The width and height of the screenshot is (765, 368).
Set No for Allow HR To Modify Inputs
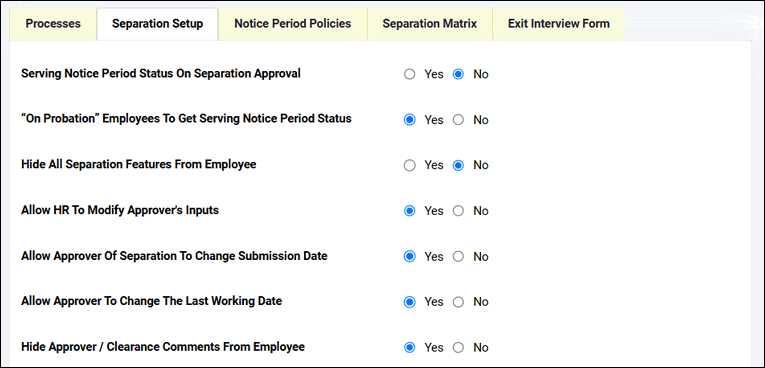[458, 211]
